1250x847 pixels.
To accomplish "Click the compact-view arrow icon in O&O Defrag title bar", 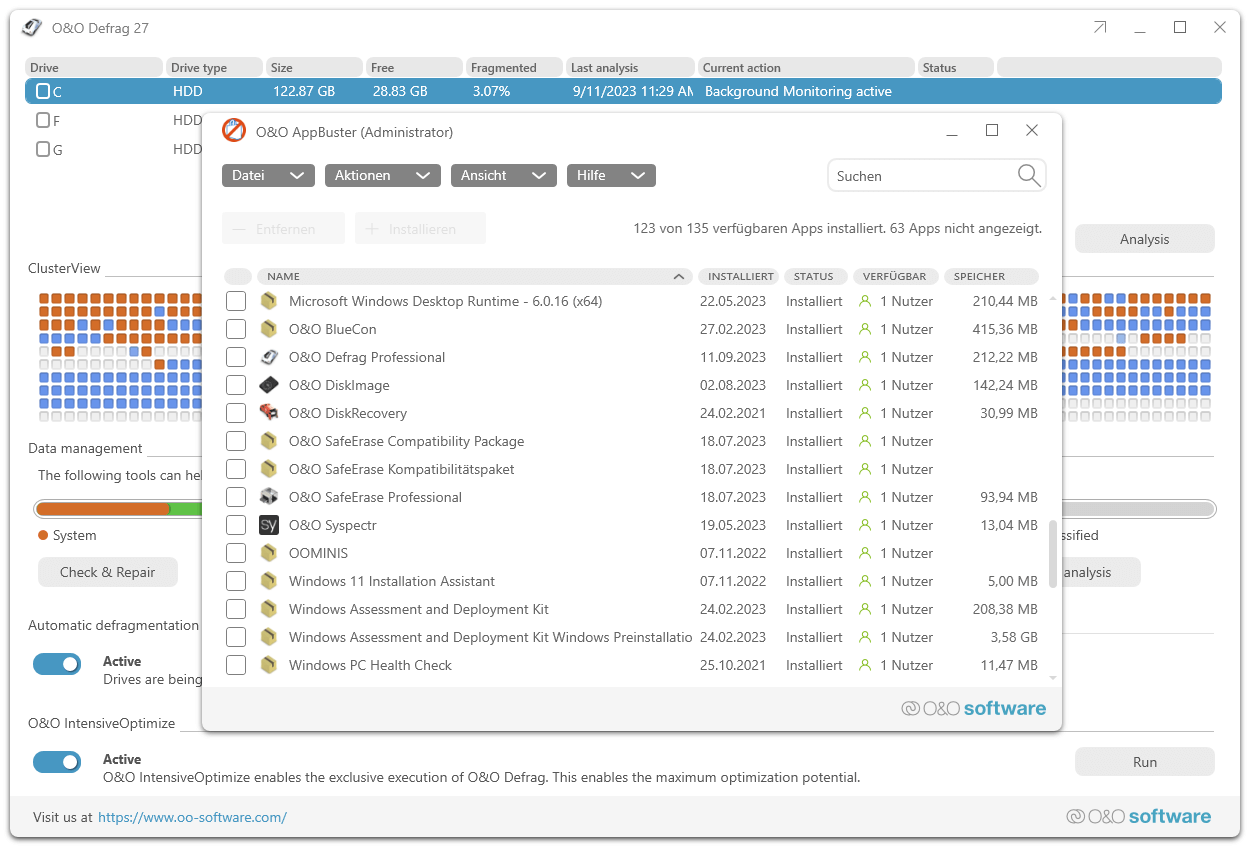I will (1100, 28).
